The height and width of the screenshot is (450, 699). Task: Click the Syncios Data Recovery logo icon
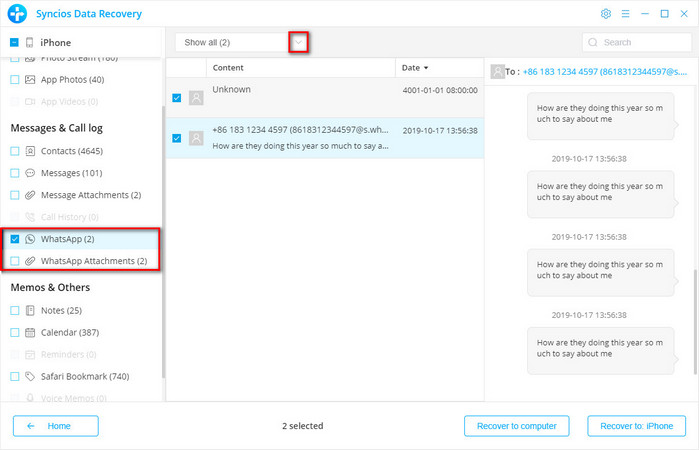pos(17,13)
